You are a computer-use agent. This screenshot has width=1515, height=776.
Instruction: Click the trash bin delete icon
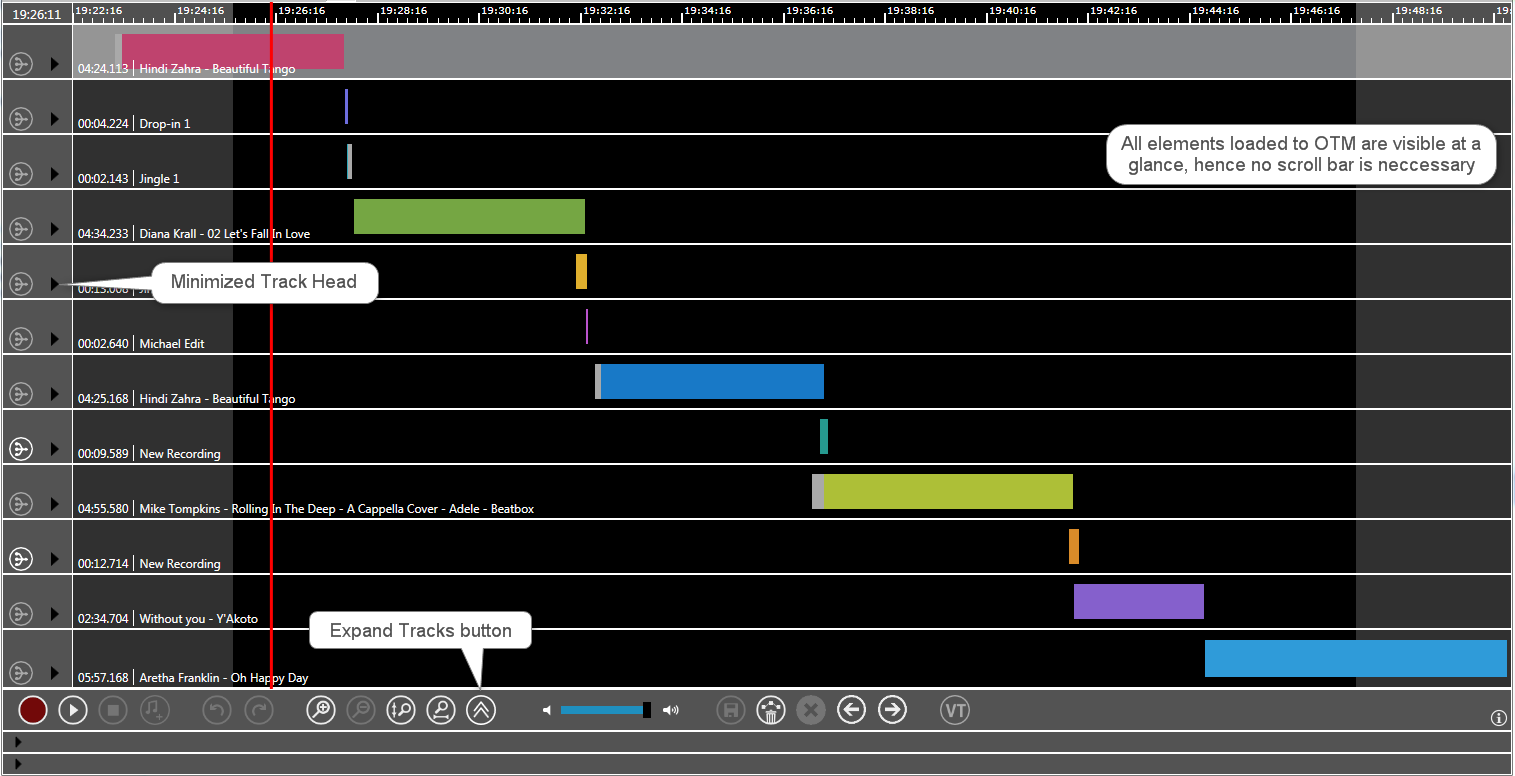pyautogui.click(x=771, y=711)
